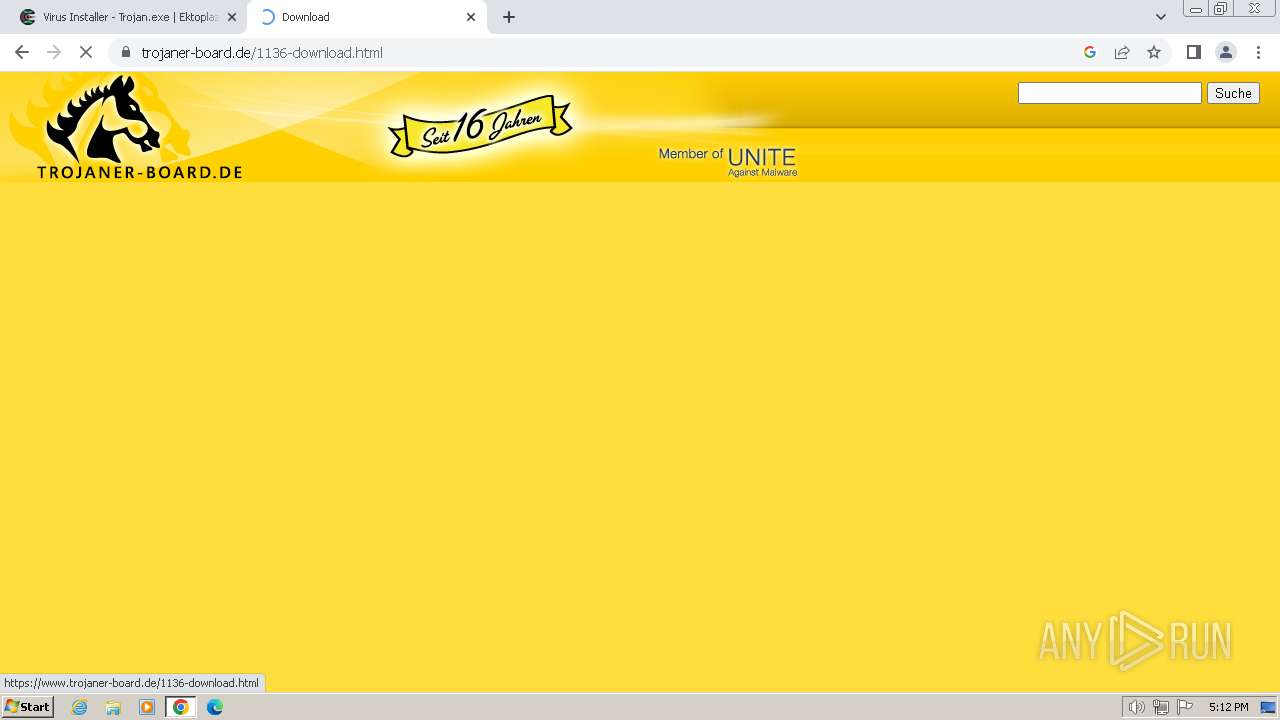Image resolution: width=1280 pixels, height=720 pixels.
Task: Open the volume speaker tray icon
Action: (1136, 707)
